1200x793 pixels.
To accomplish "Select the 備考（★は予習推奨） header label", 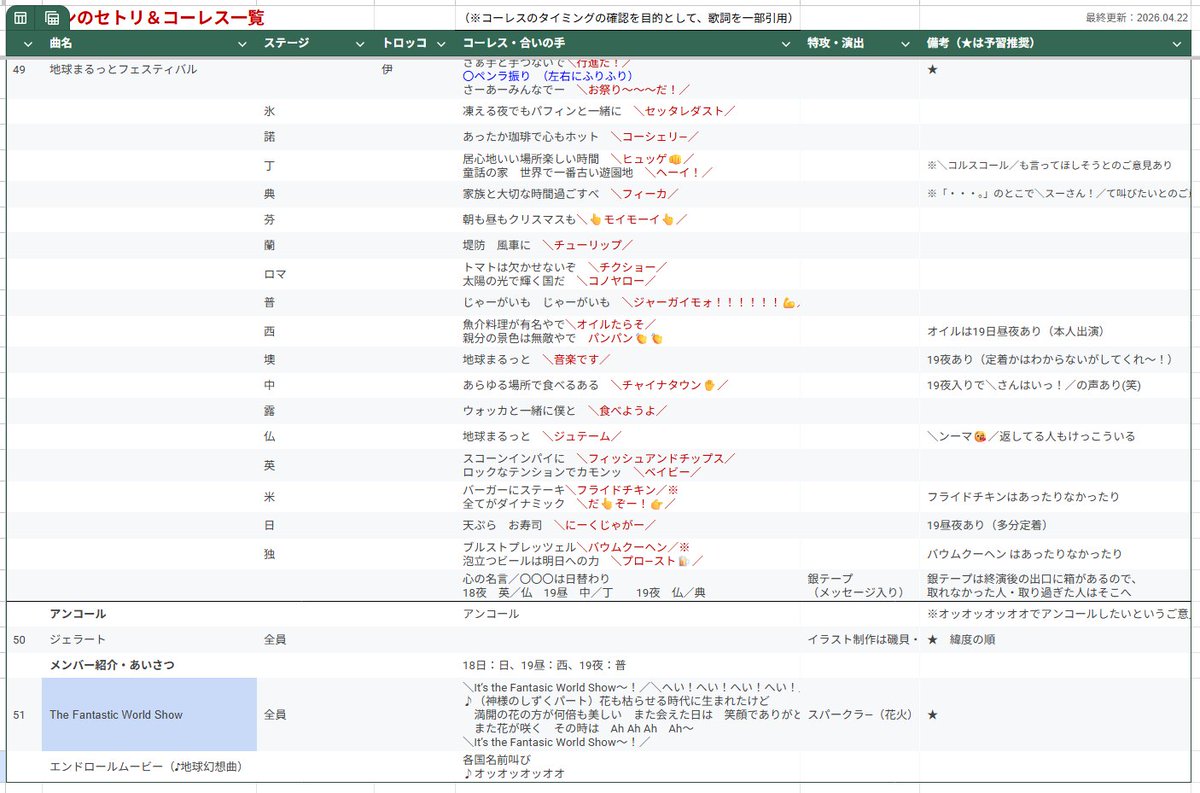I will 980,44.
